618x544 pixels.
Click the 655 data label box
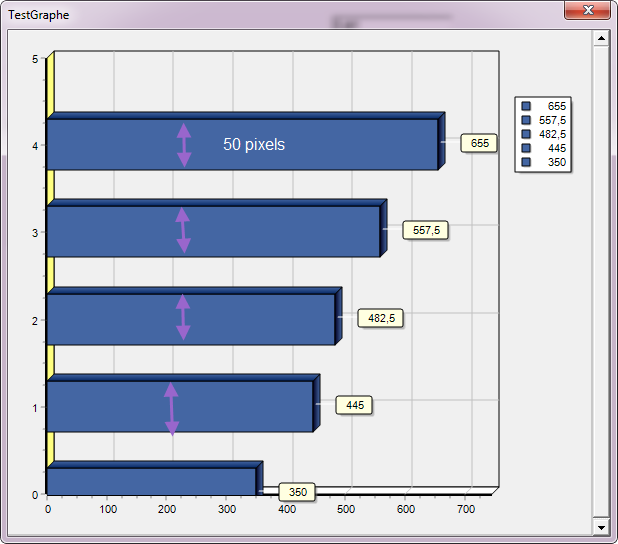pyautogui.click(x=479, y=143)
